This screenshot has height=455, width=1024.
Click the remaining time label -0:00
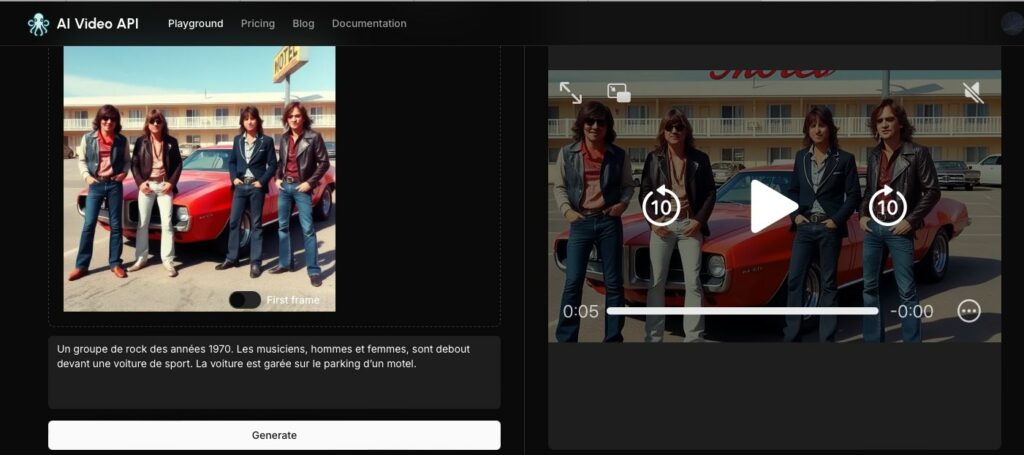(911, 311)
